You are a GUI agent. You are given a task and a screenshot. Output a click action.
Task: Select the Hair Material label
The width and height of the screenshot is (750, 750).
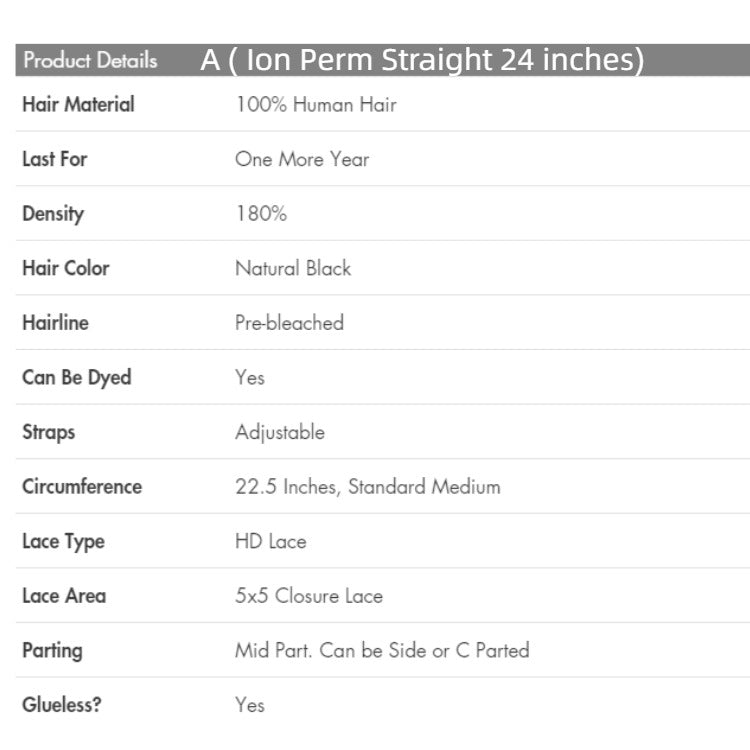[78, 104]
